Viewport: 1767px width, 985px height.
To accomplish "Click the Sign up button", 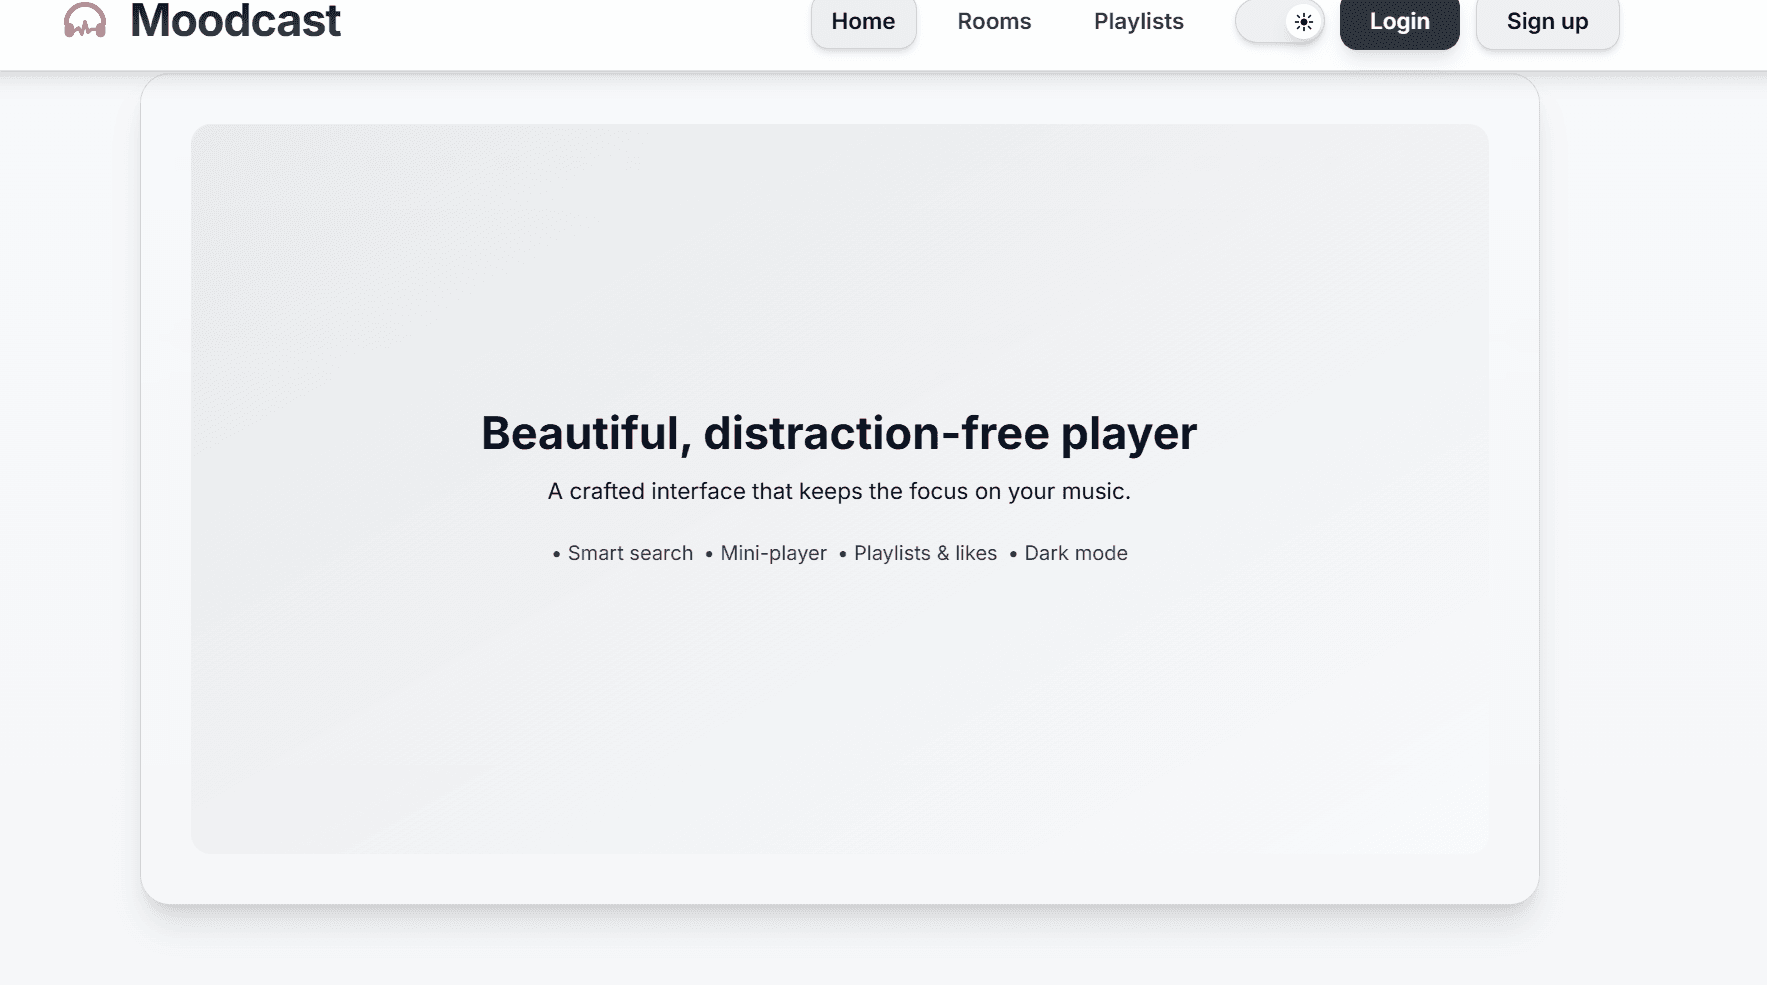I will click(x=1546, y=21).
